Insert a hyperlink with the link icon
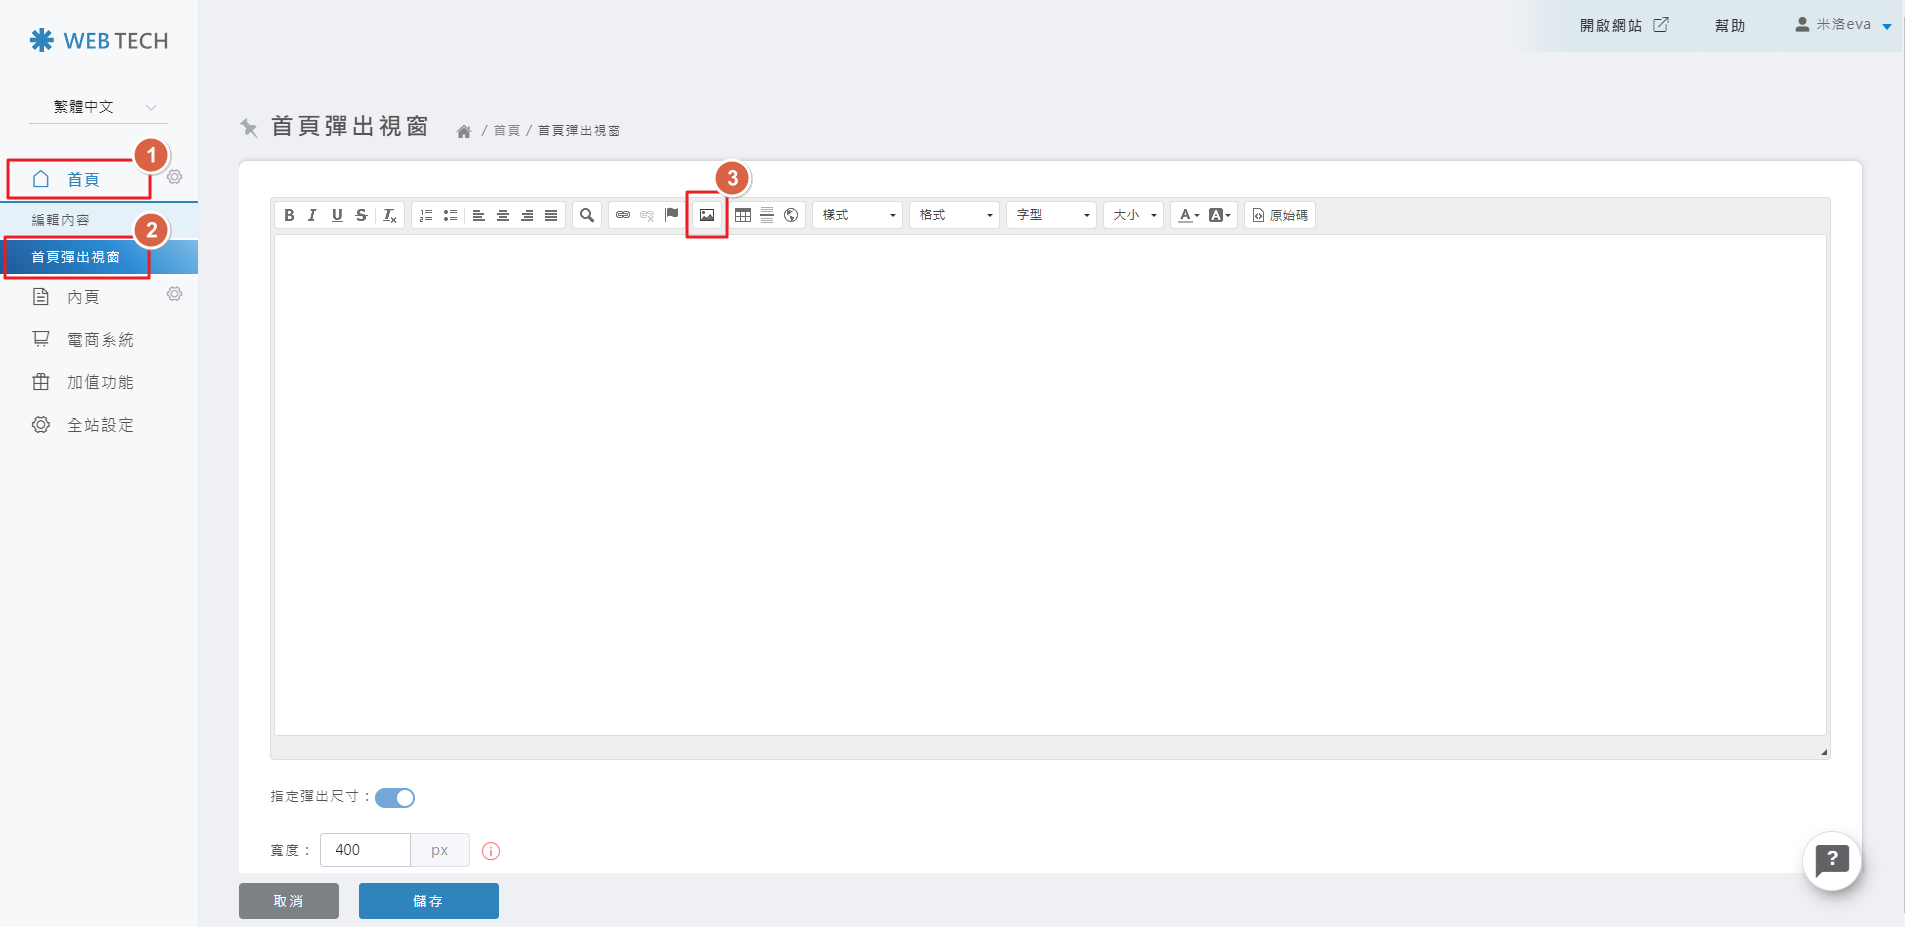 [623, 215]
